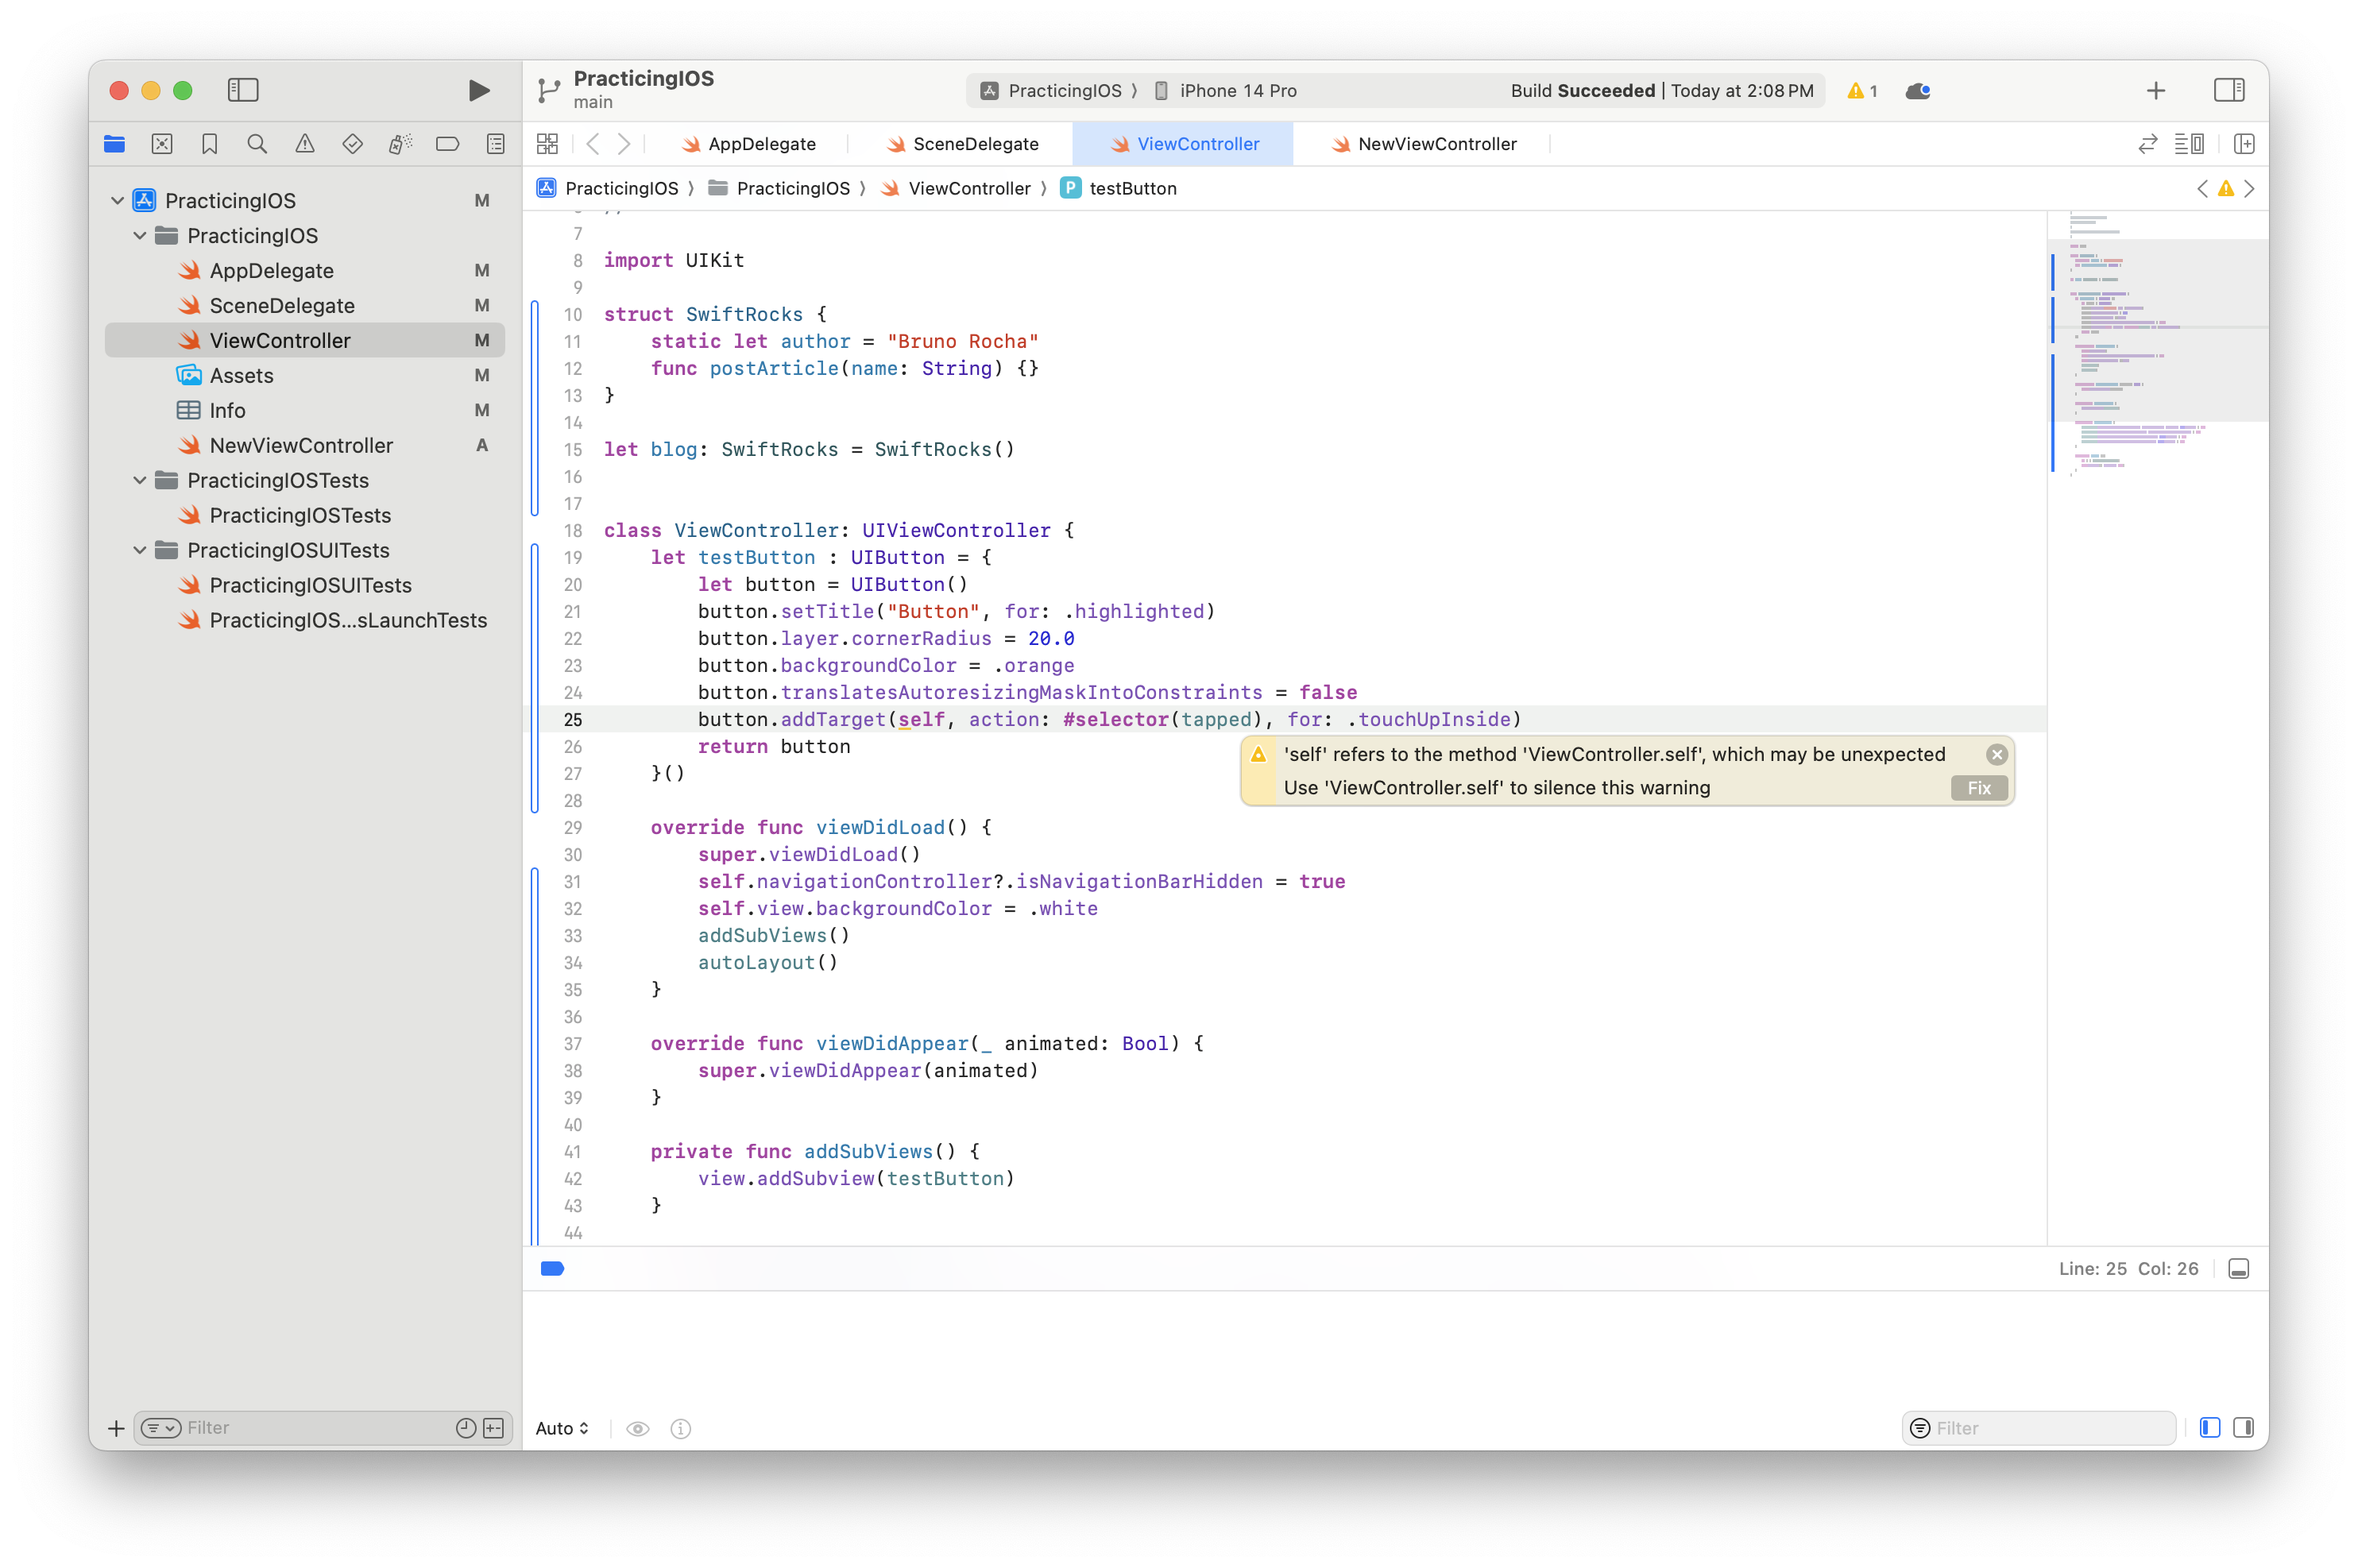Collapse the PracticingIOSUITests folder
The height and width of the screenshot is (1568, 2358).
pos(140,550)
